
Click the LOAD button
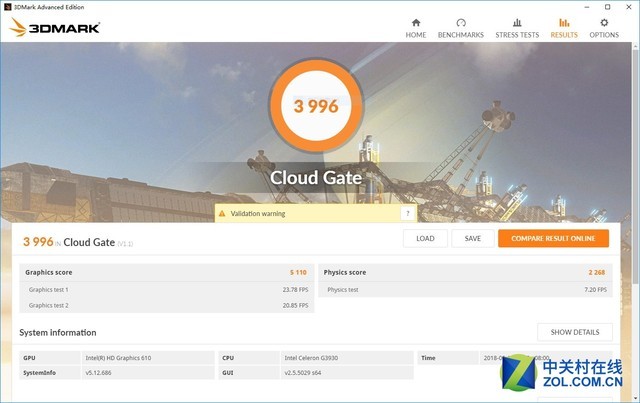pyautogui.click(x=425, y=238)
